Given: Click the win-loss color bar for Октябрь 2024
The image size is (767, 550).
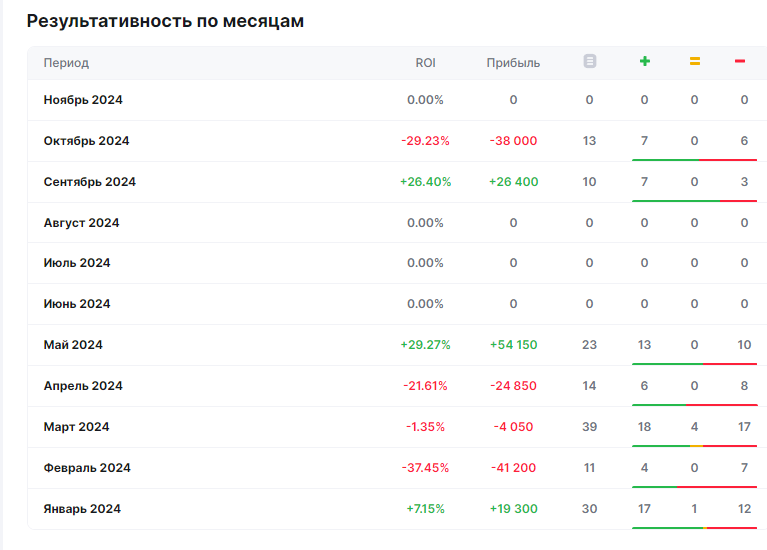Looking at the screenshot, I should coord(694,159).
